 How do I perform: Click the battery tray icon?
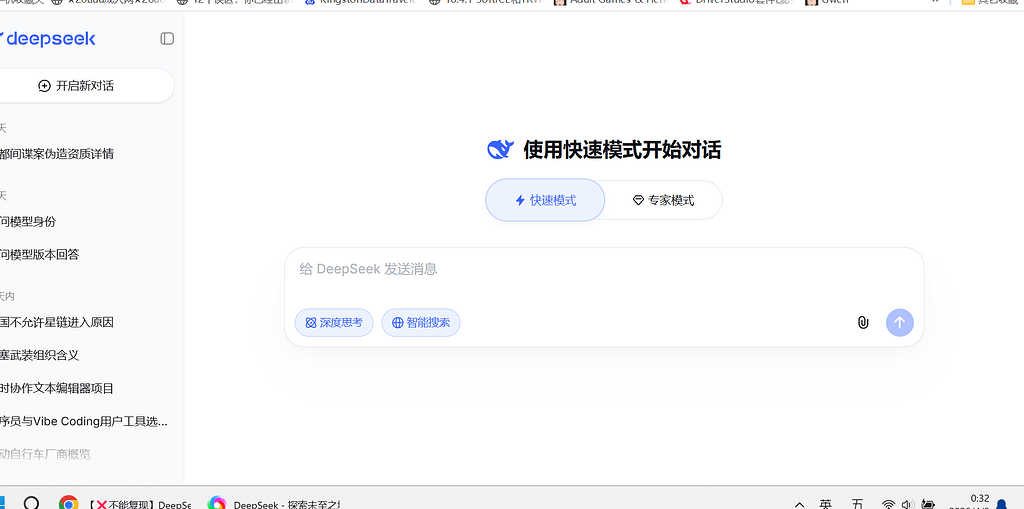927,504
